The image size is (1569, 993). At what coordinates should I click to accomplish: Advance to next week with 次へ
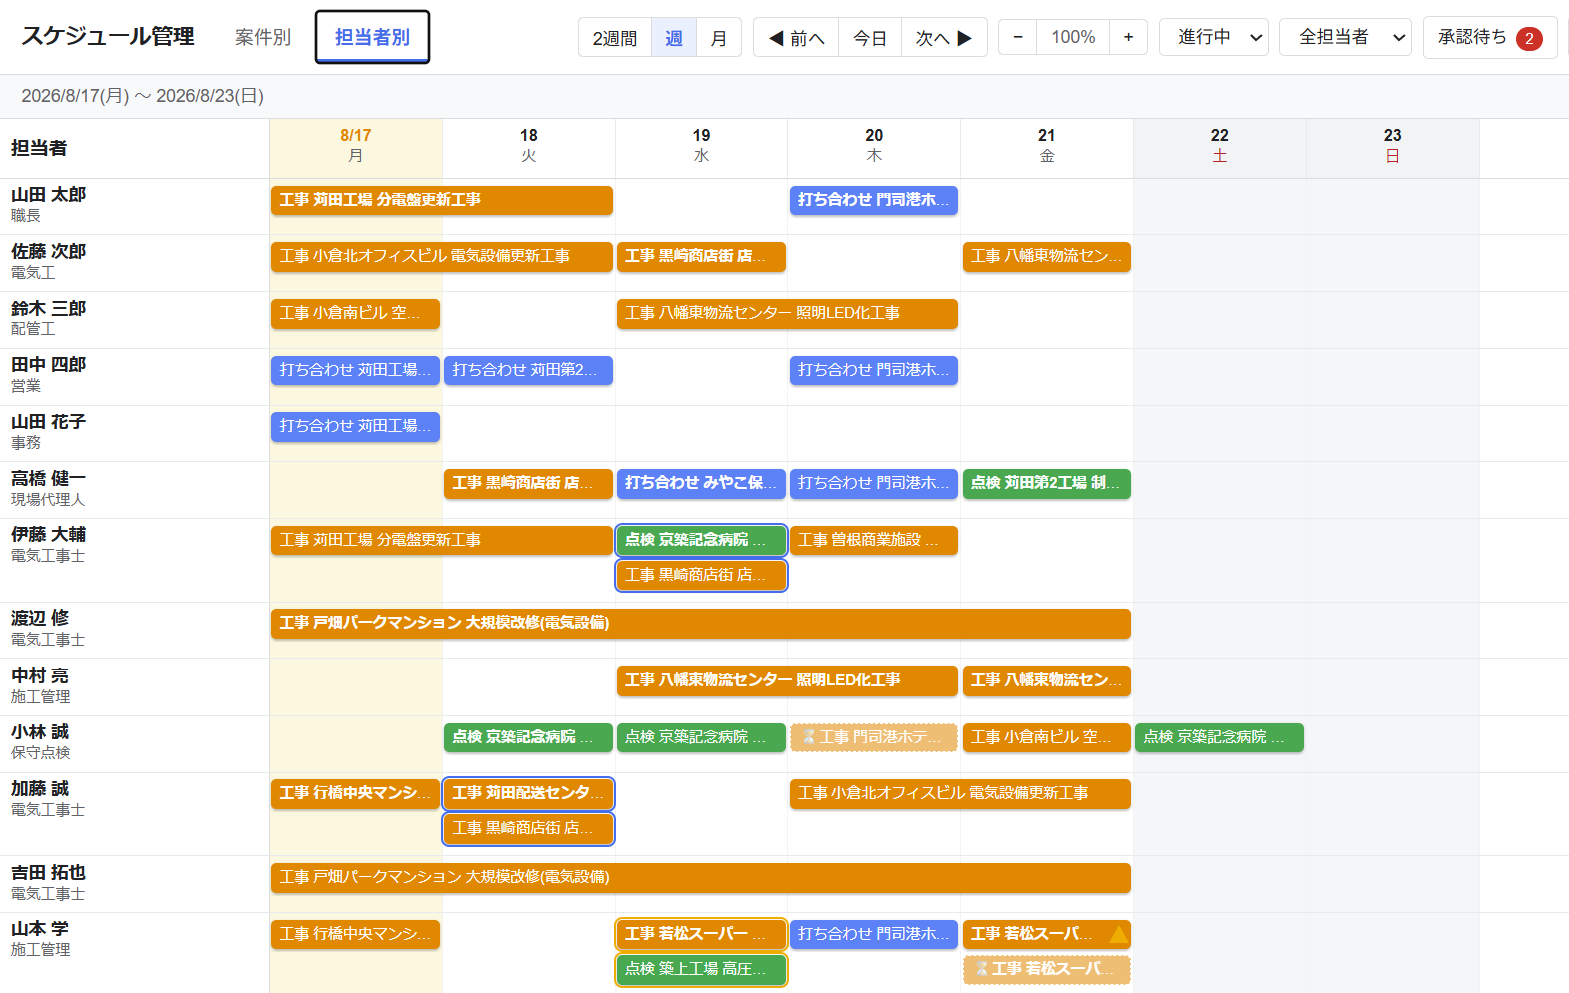point(944,38)
